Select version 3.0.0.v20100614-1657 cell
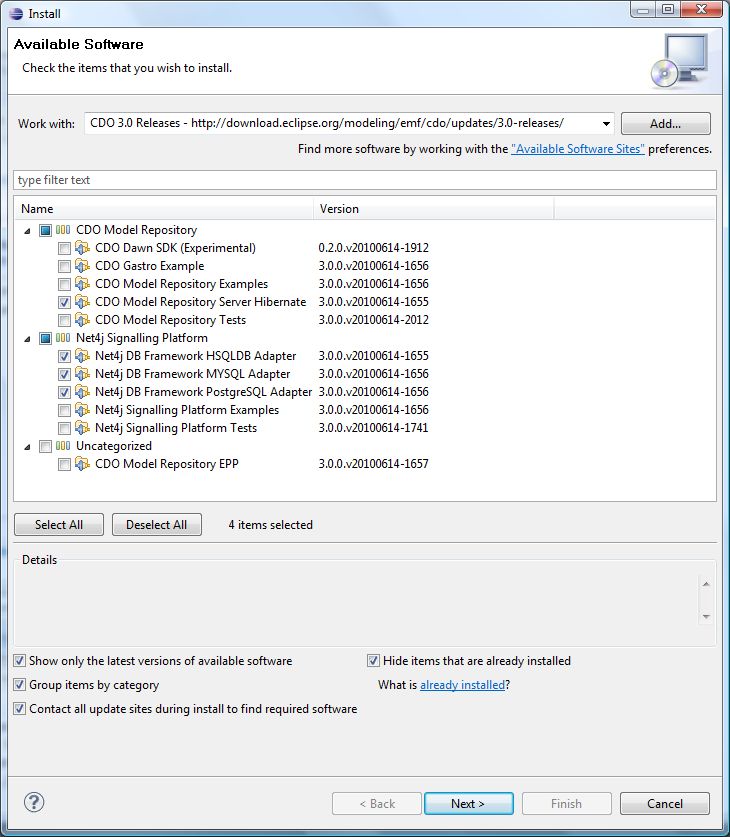This screenshot has width=730, height=837. tap(374, 464)
